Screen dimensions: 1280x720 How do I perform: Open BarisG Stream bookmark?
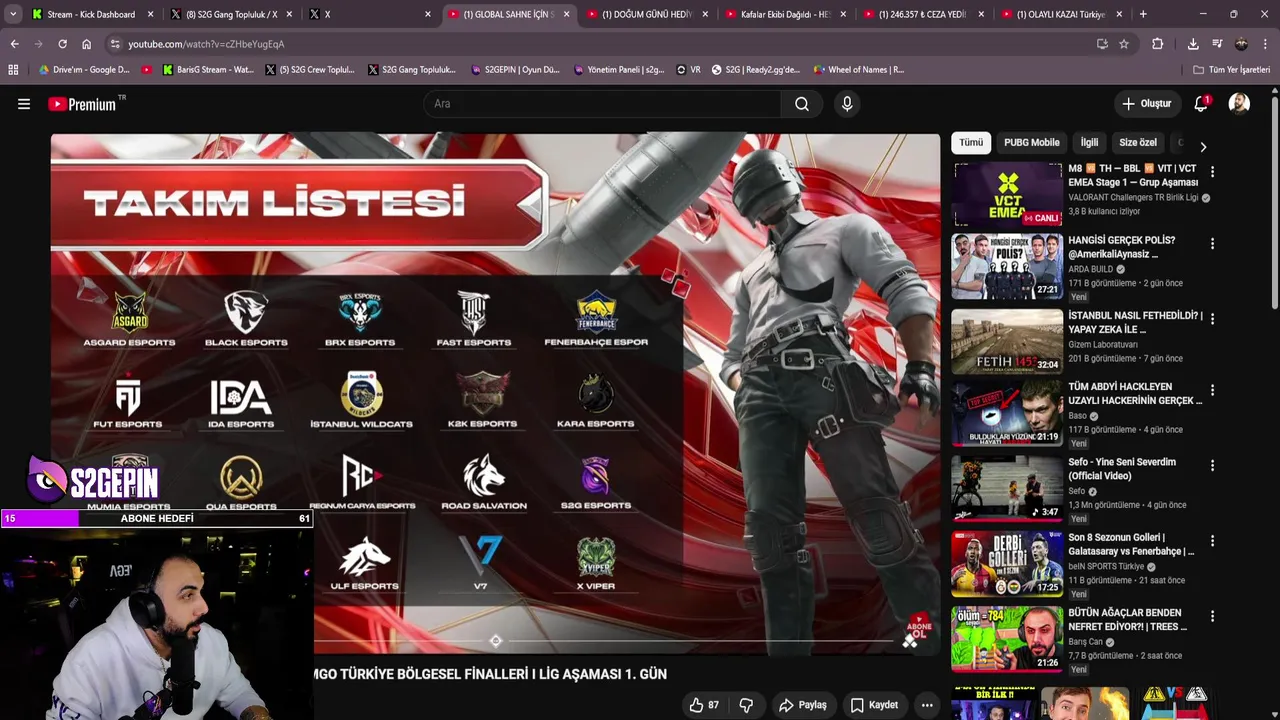(208, 70)
